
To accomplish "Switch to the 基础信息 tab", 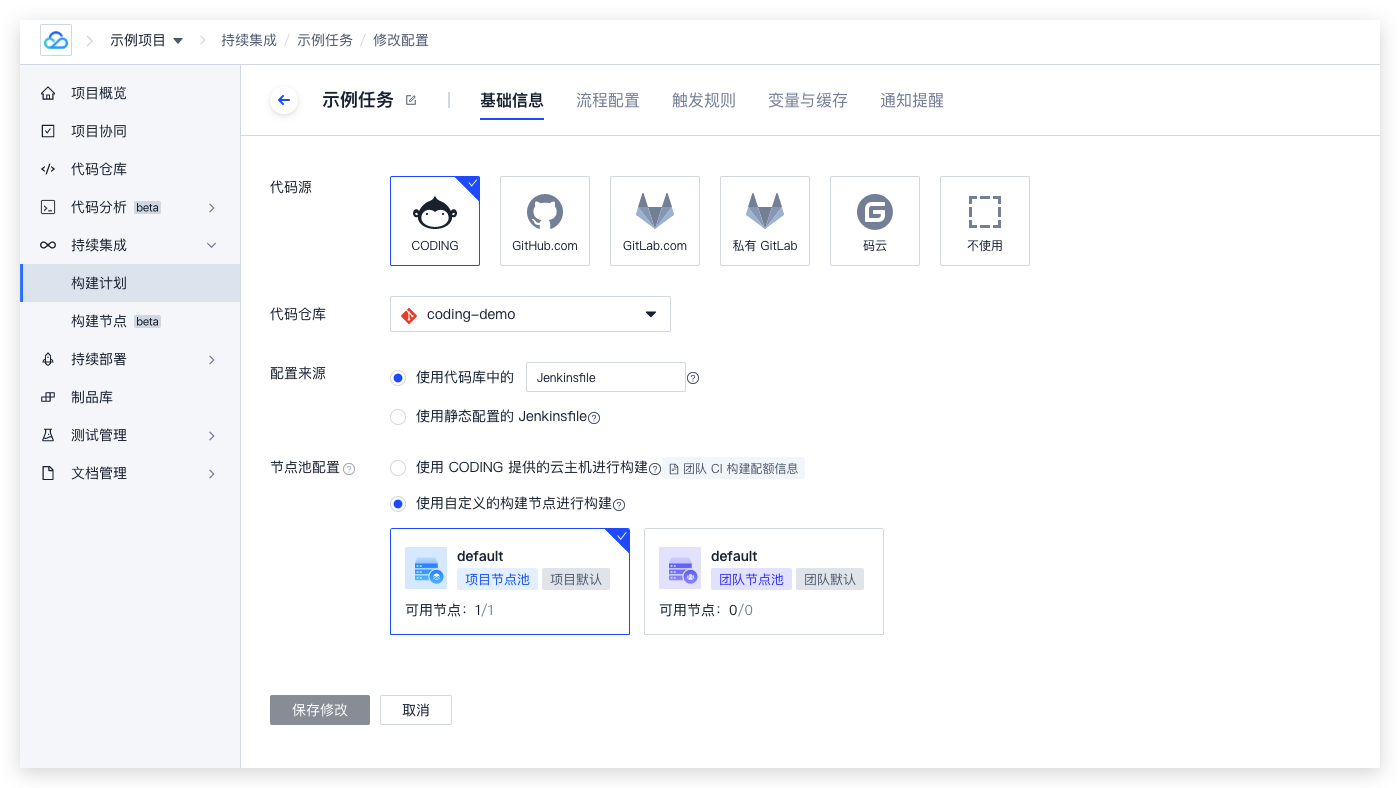I will click(512, 100).
